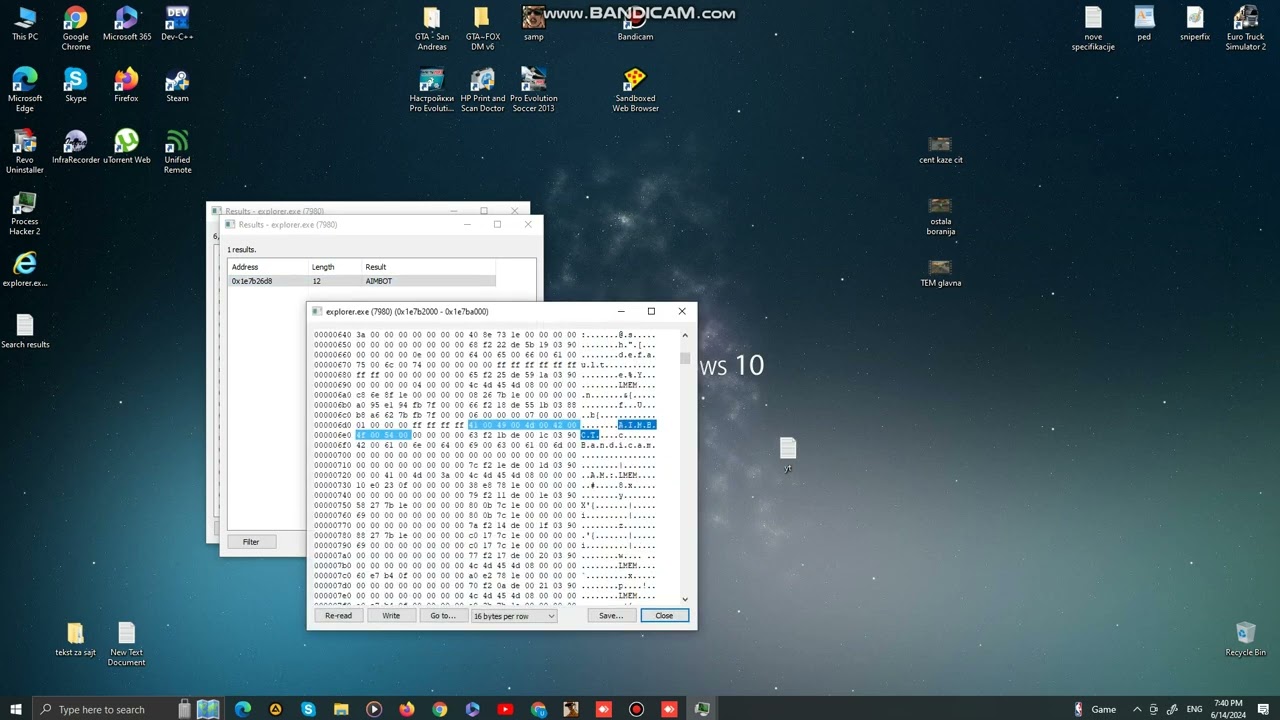1280x720 pixels.
Task: Select the New Text Document file
Action: 126,644
